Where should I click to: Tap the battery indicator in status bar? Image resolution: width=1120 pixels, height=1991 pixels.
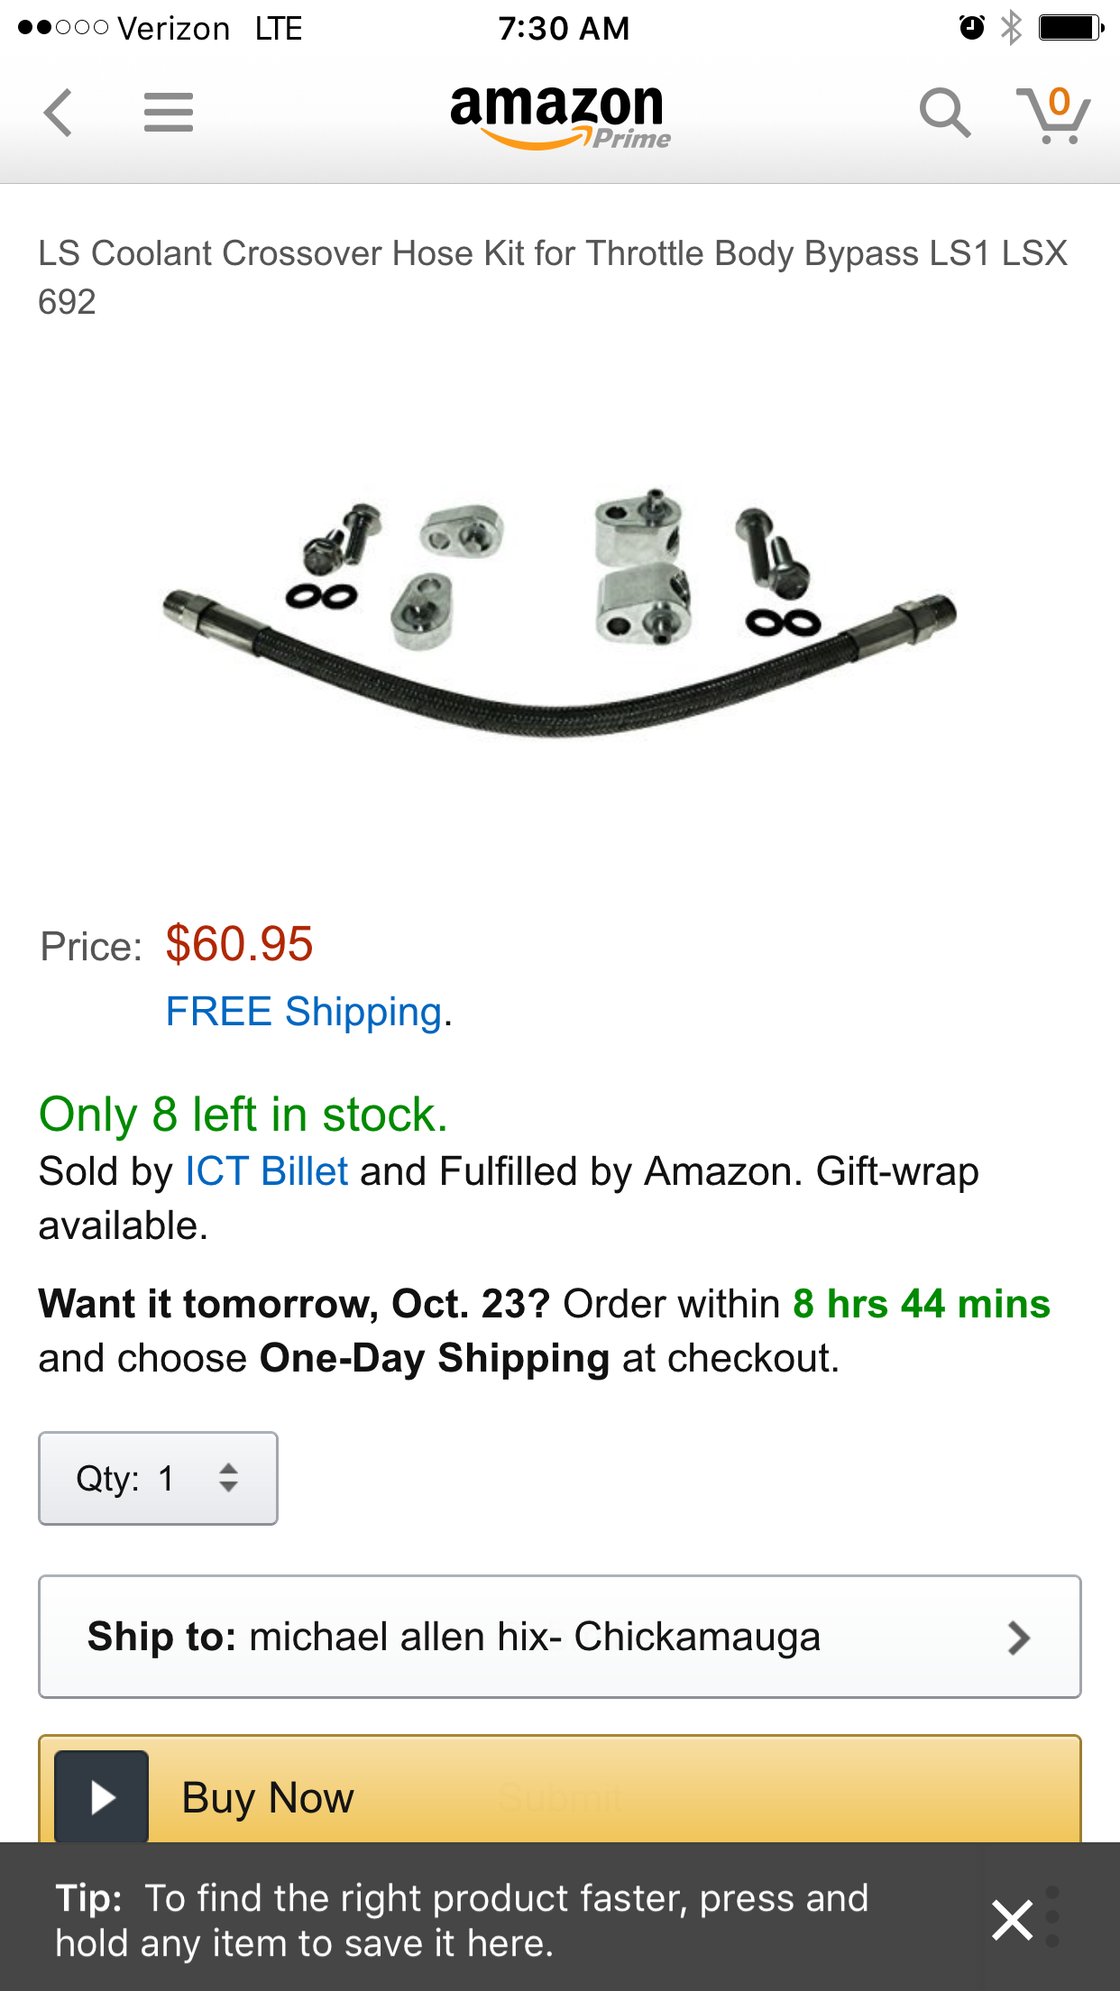pyautogui.click(x=1071, y=28)
